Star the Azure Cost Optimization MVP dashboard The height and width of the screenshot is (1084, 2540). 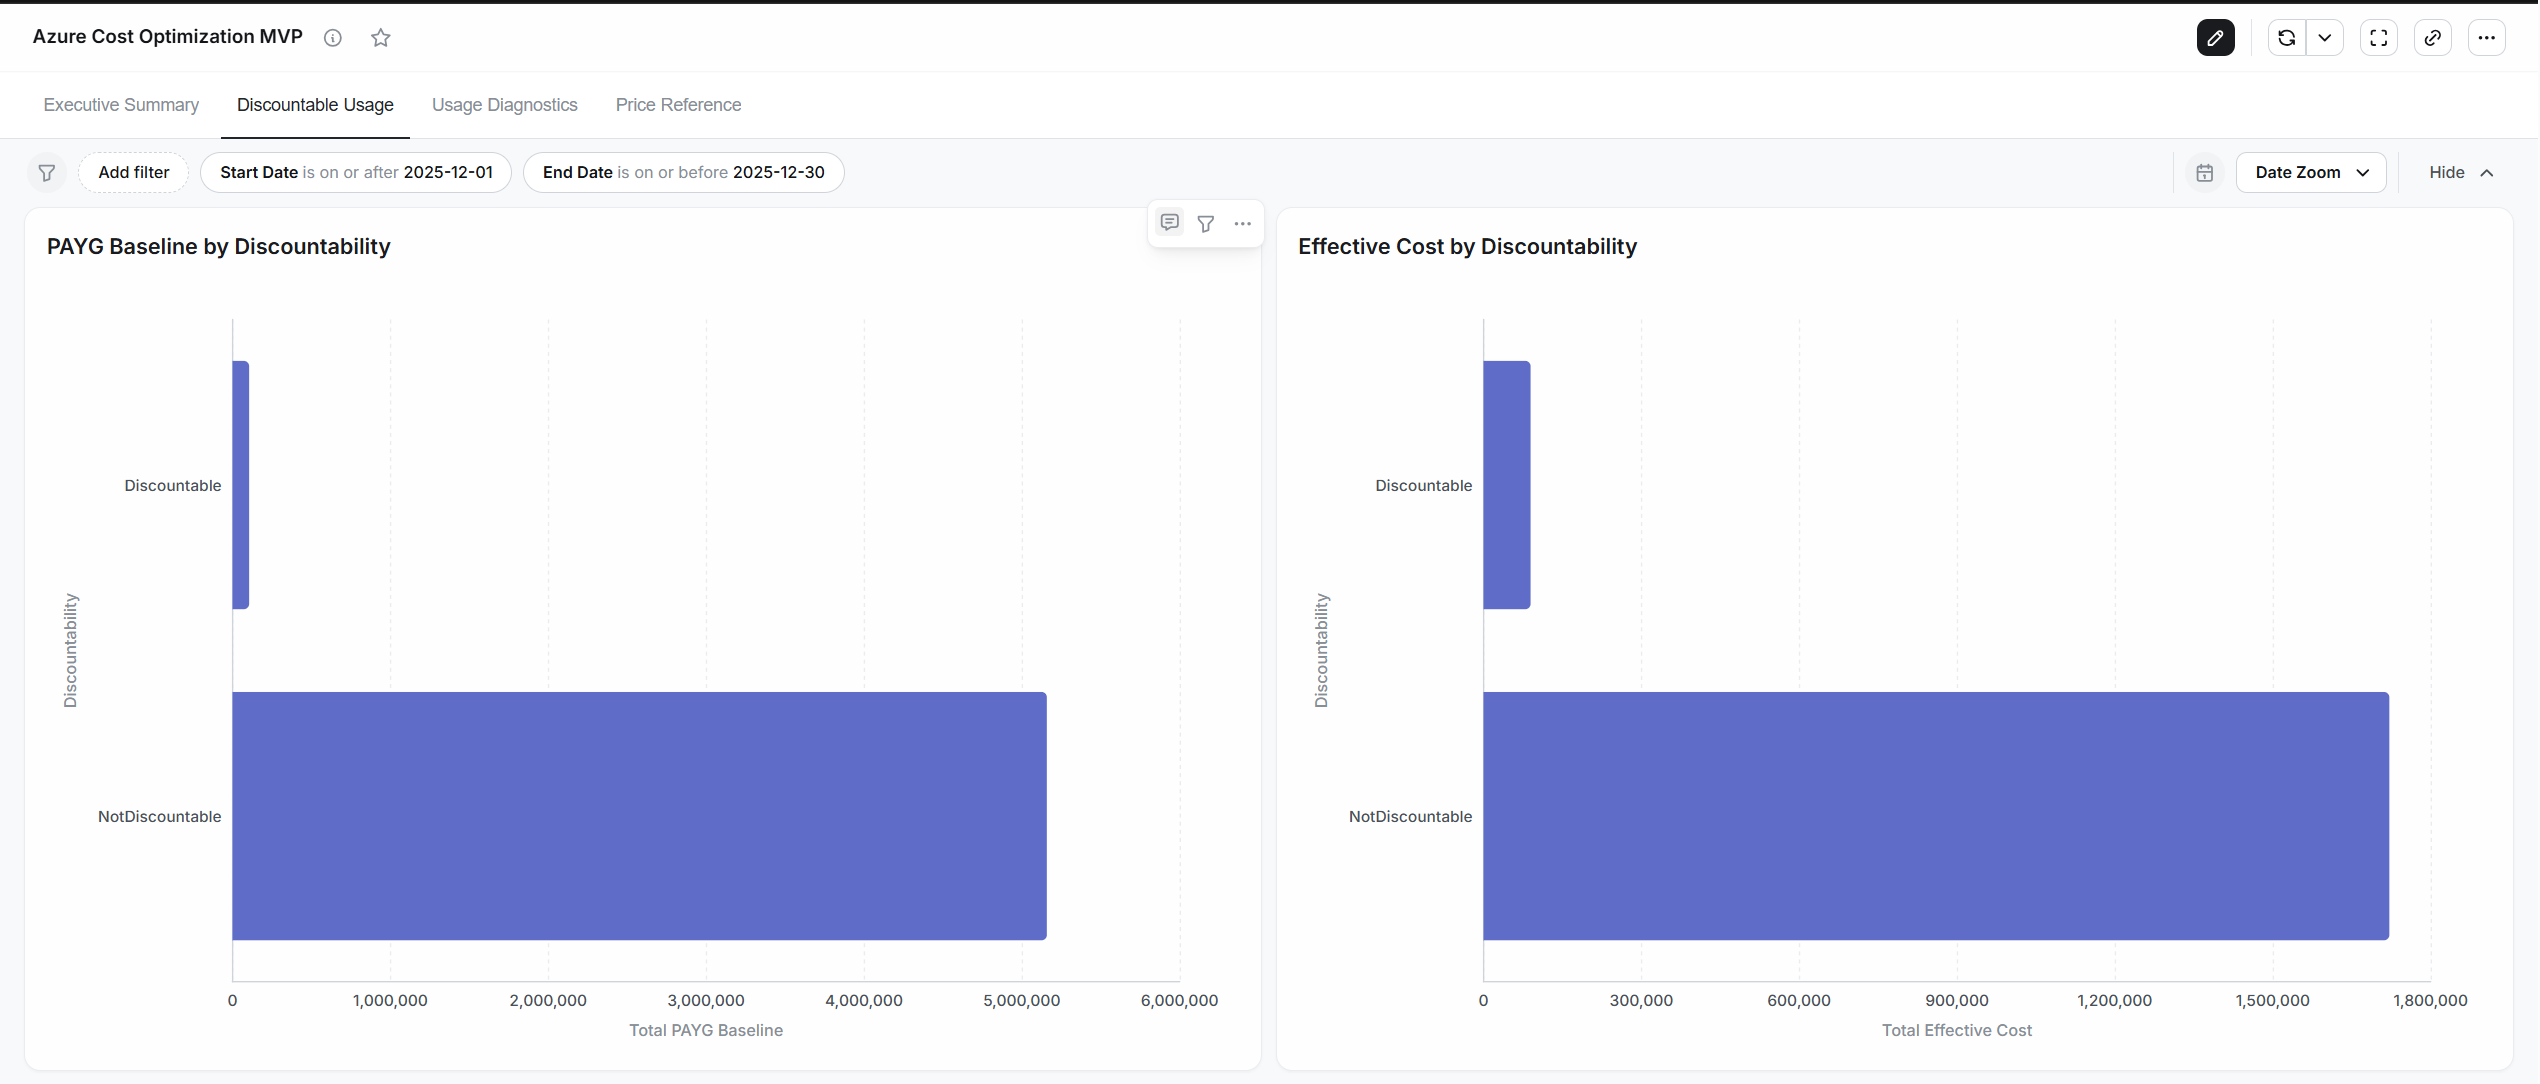pos(380,38)
